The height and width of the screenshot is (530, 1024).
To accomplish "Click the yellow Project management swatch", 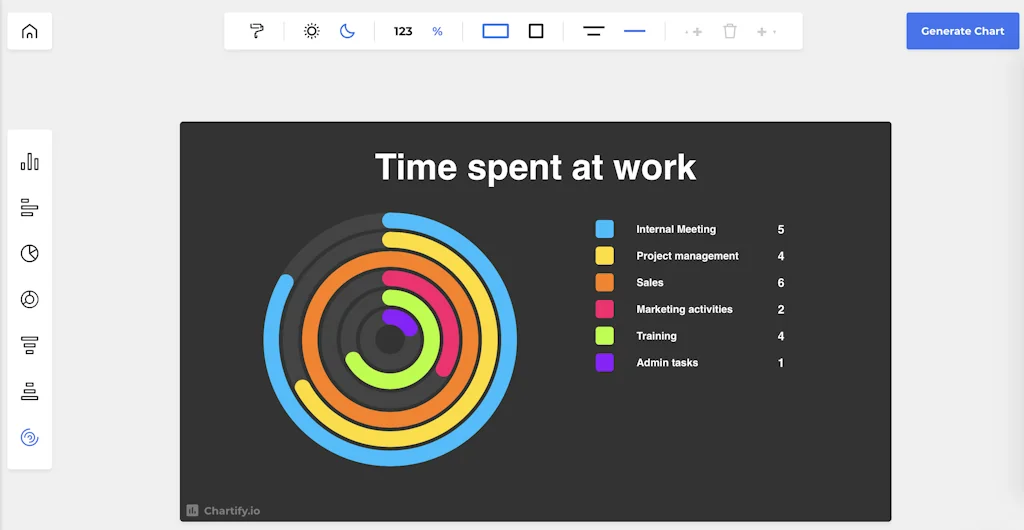I will pyautogui.click(x=605, y=256).
